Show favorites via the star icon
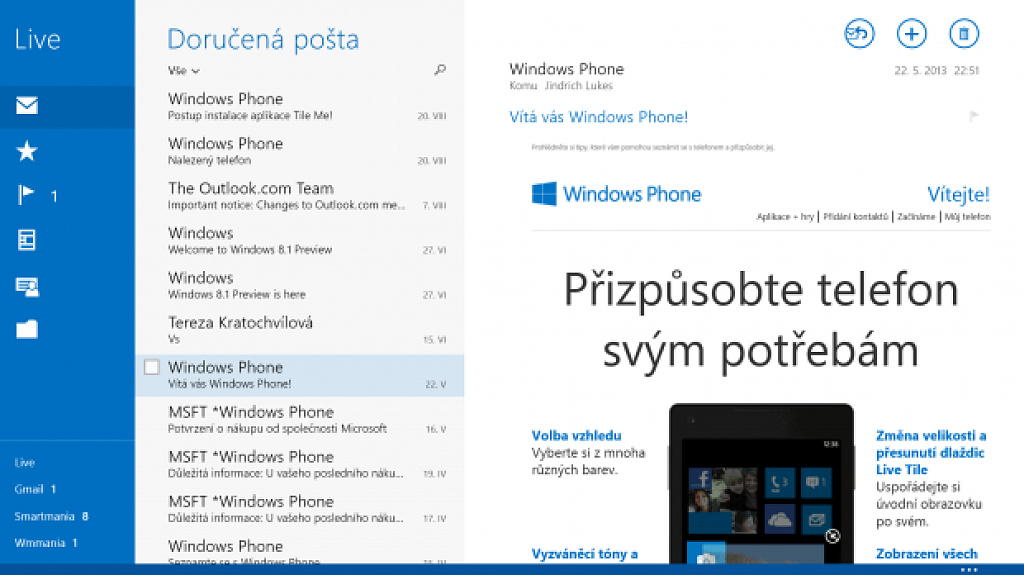1024x575 pixels. [27, 151]
